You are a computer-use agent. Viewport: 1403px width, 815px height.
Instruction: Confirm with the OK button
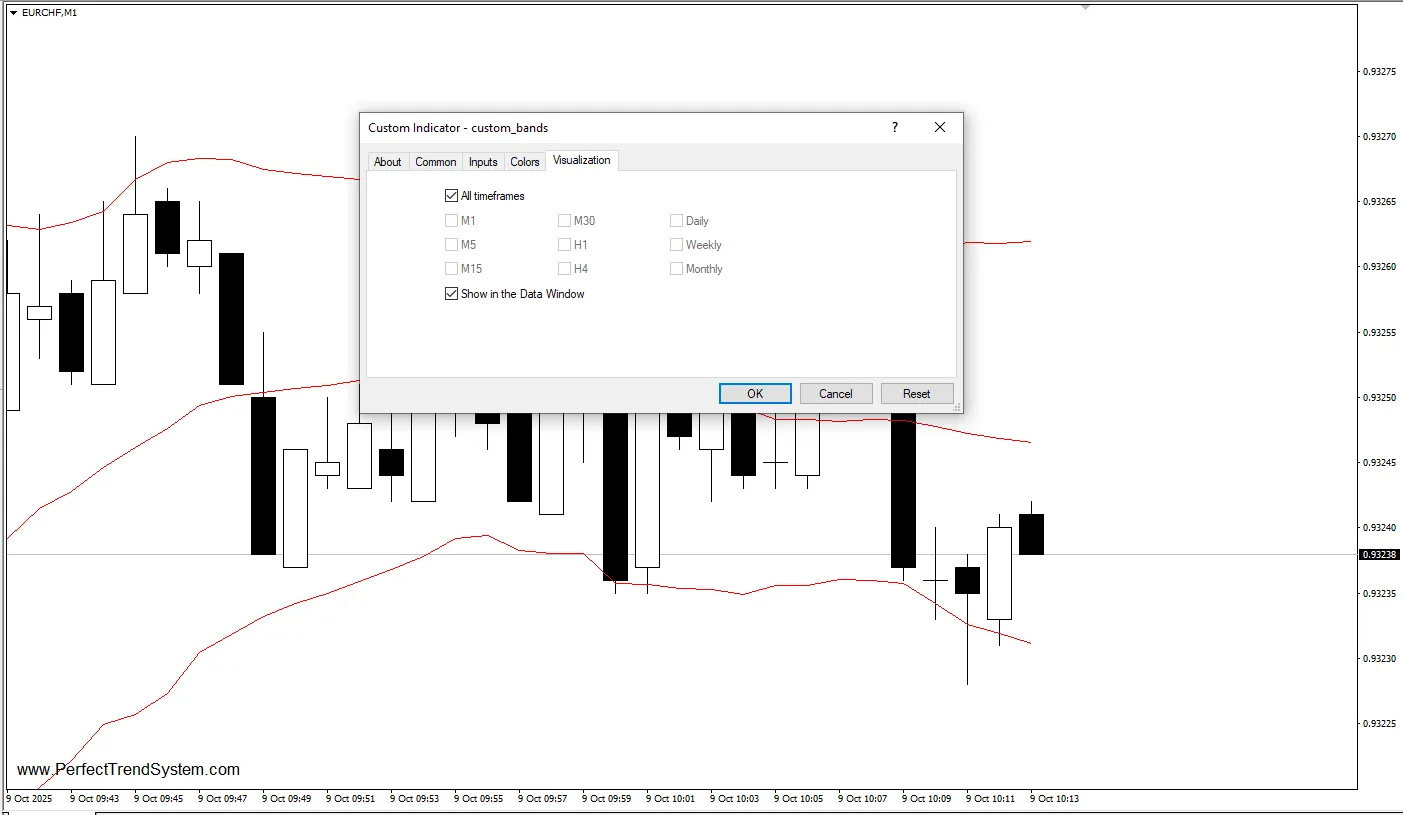tap(755, 394)
